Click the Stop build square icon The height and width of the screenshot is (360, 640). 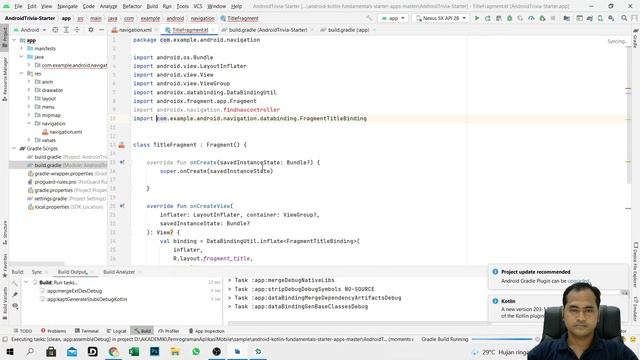pyautogui.click(x=553, y=18)
